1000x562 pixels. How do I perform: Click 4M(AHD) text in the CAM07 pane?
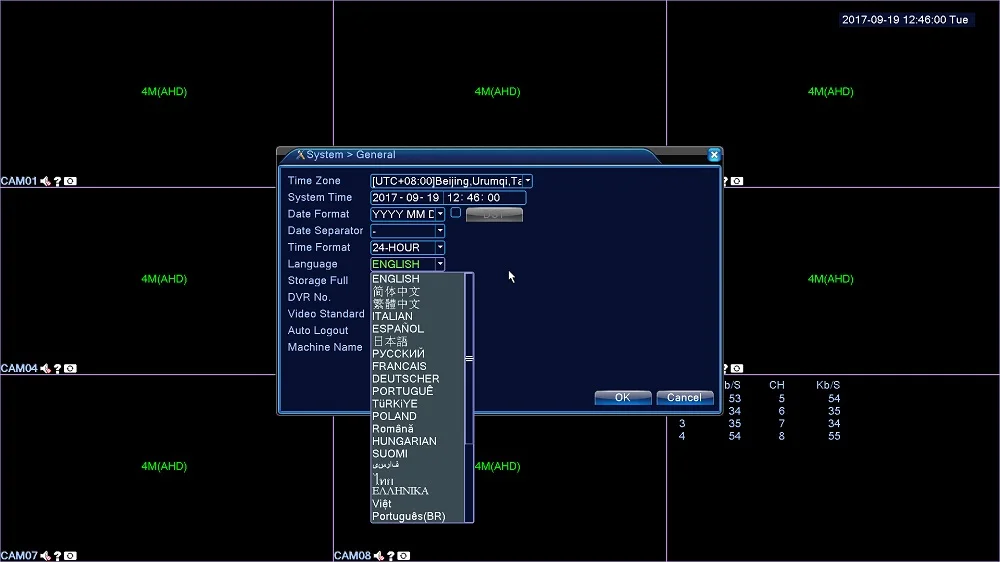[164, 466]
